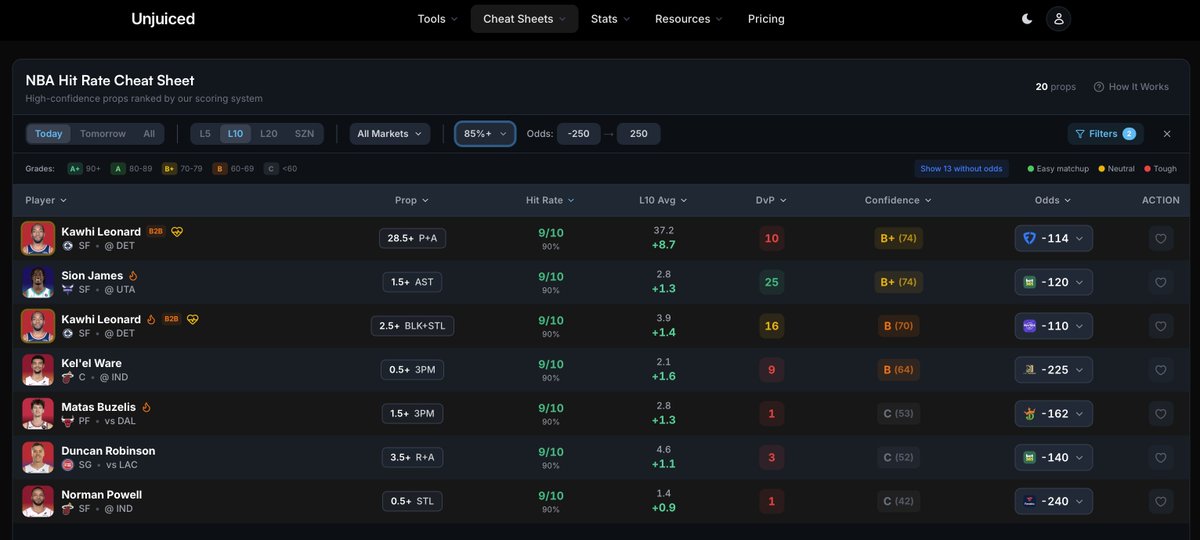Open the -162 odds dropdown for Matas Buzelis
Viewport: 1200px width, 540px height.
1054,414
